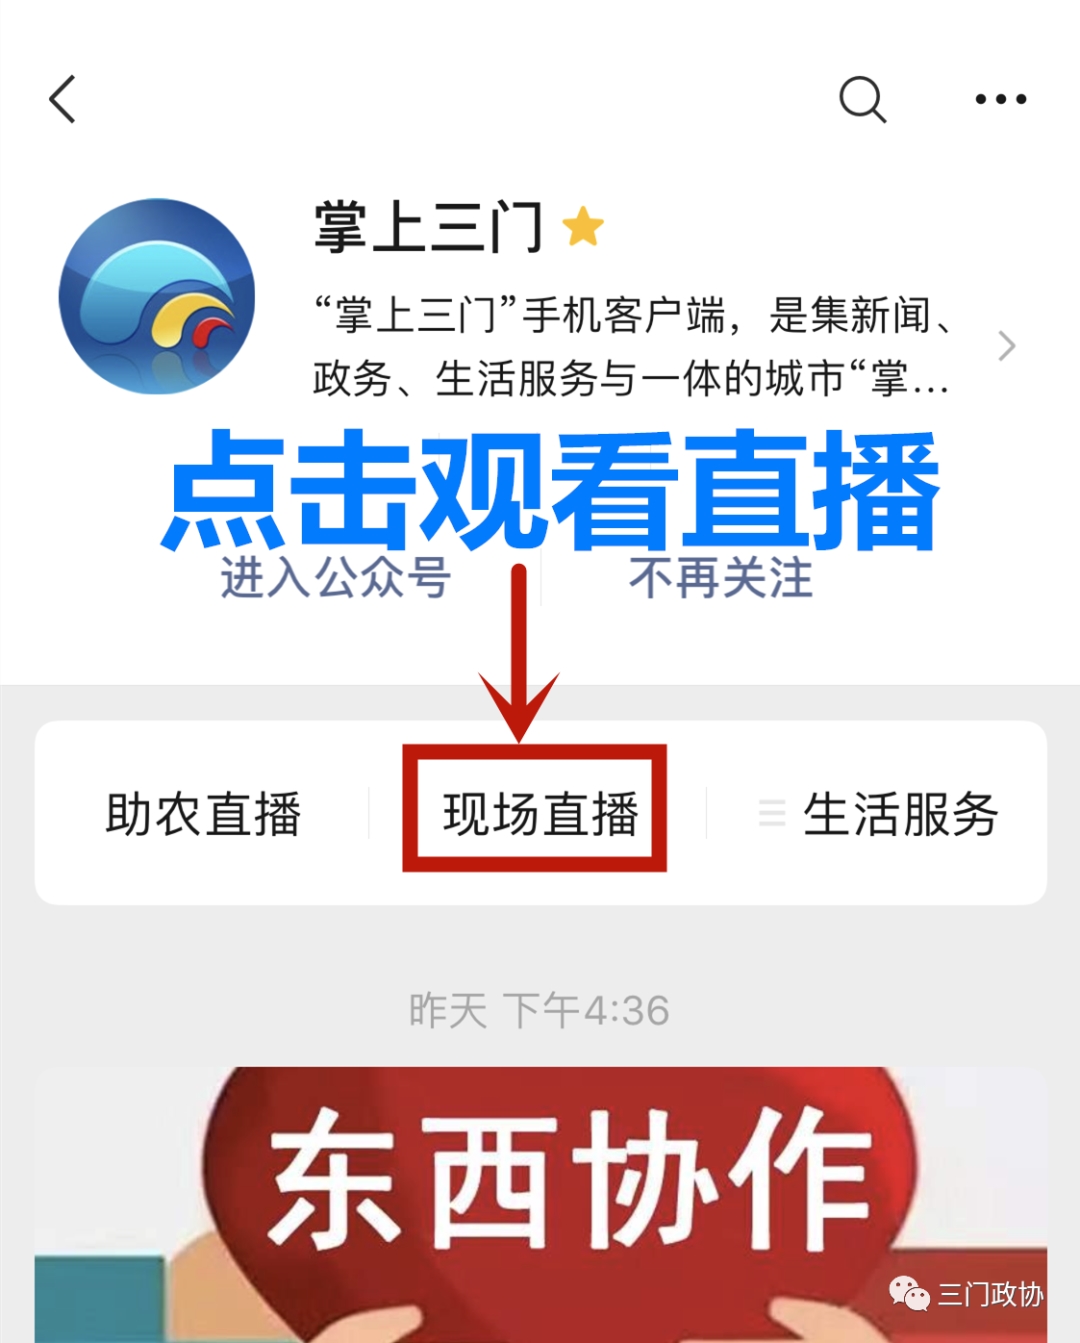
Task: Tap the yellow star beside 掌上三门
Action: pos(583,226)
